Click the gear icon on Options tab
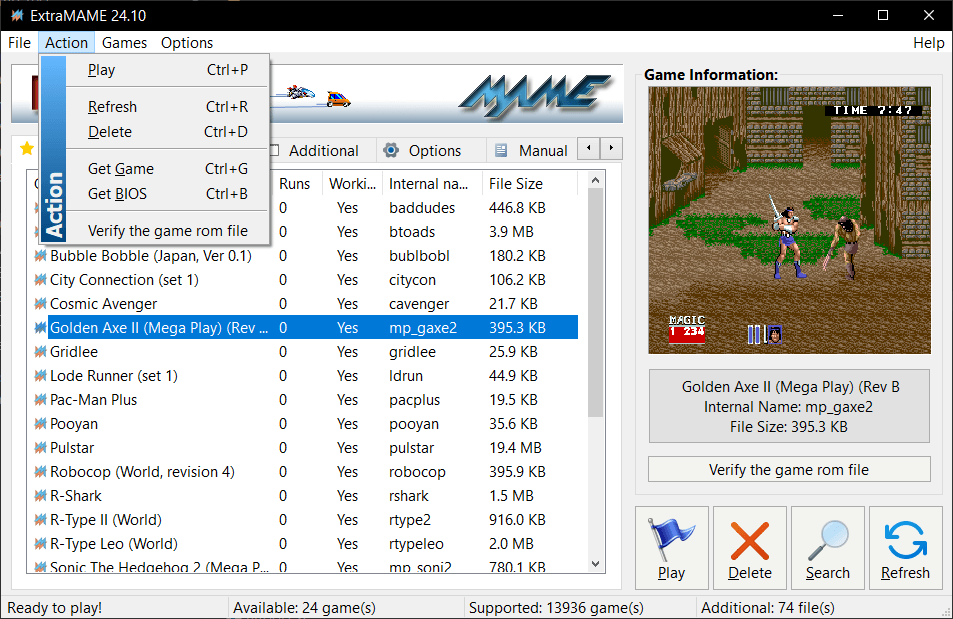Image resolution: width=953 pixels, height=619 pixels. pyautogui.click(x=391, y=150)
